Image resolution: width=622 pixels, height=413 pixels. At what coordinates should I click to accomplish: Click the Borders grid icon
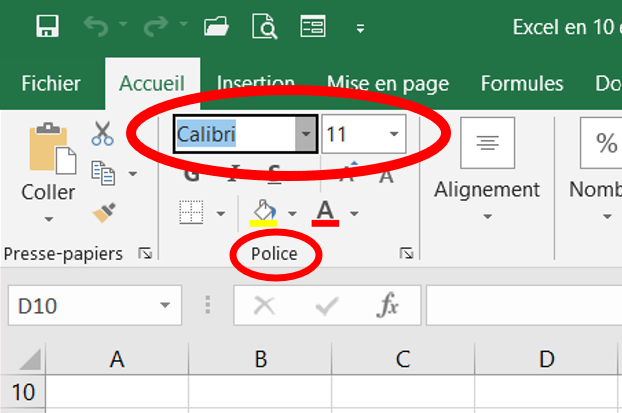[x=191, y=212]
